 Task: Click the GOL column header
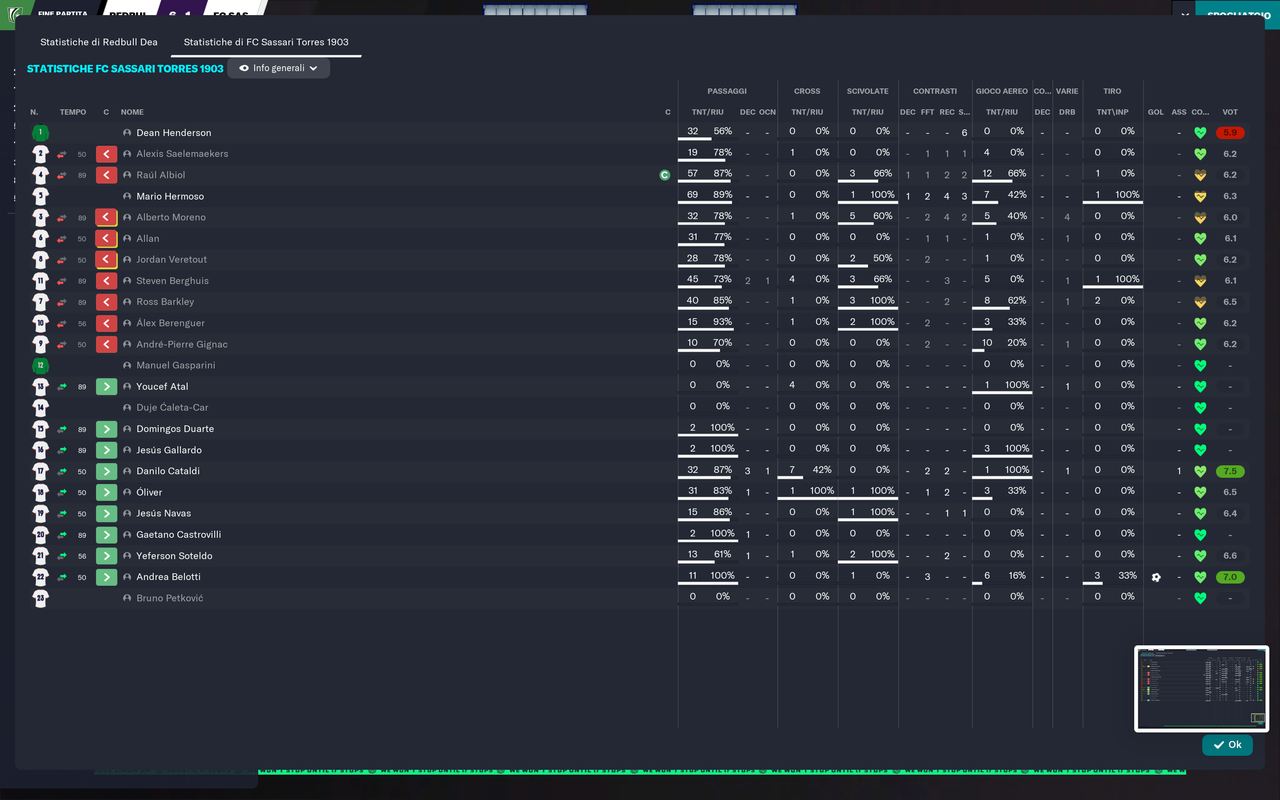[x=1156, y=112]
